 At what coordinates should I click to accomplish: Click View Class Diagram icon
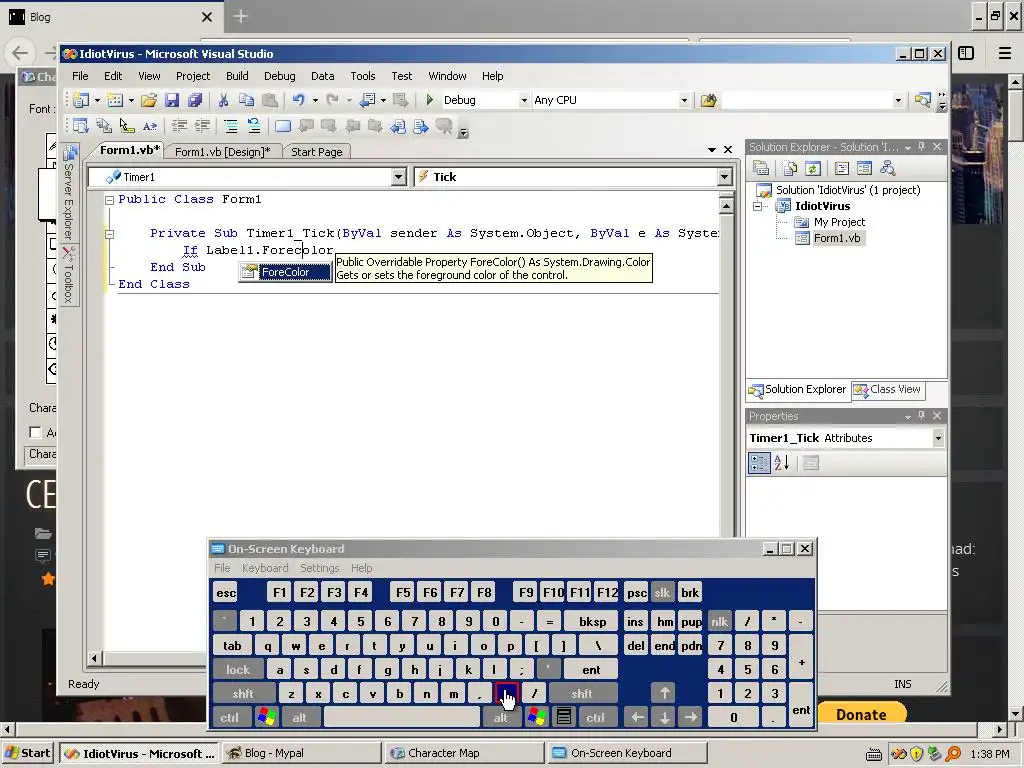pos(888,168)
